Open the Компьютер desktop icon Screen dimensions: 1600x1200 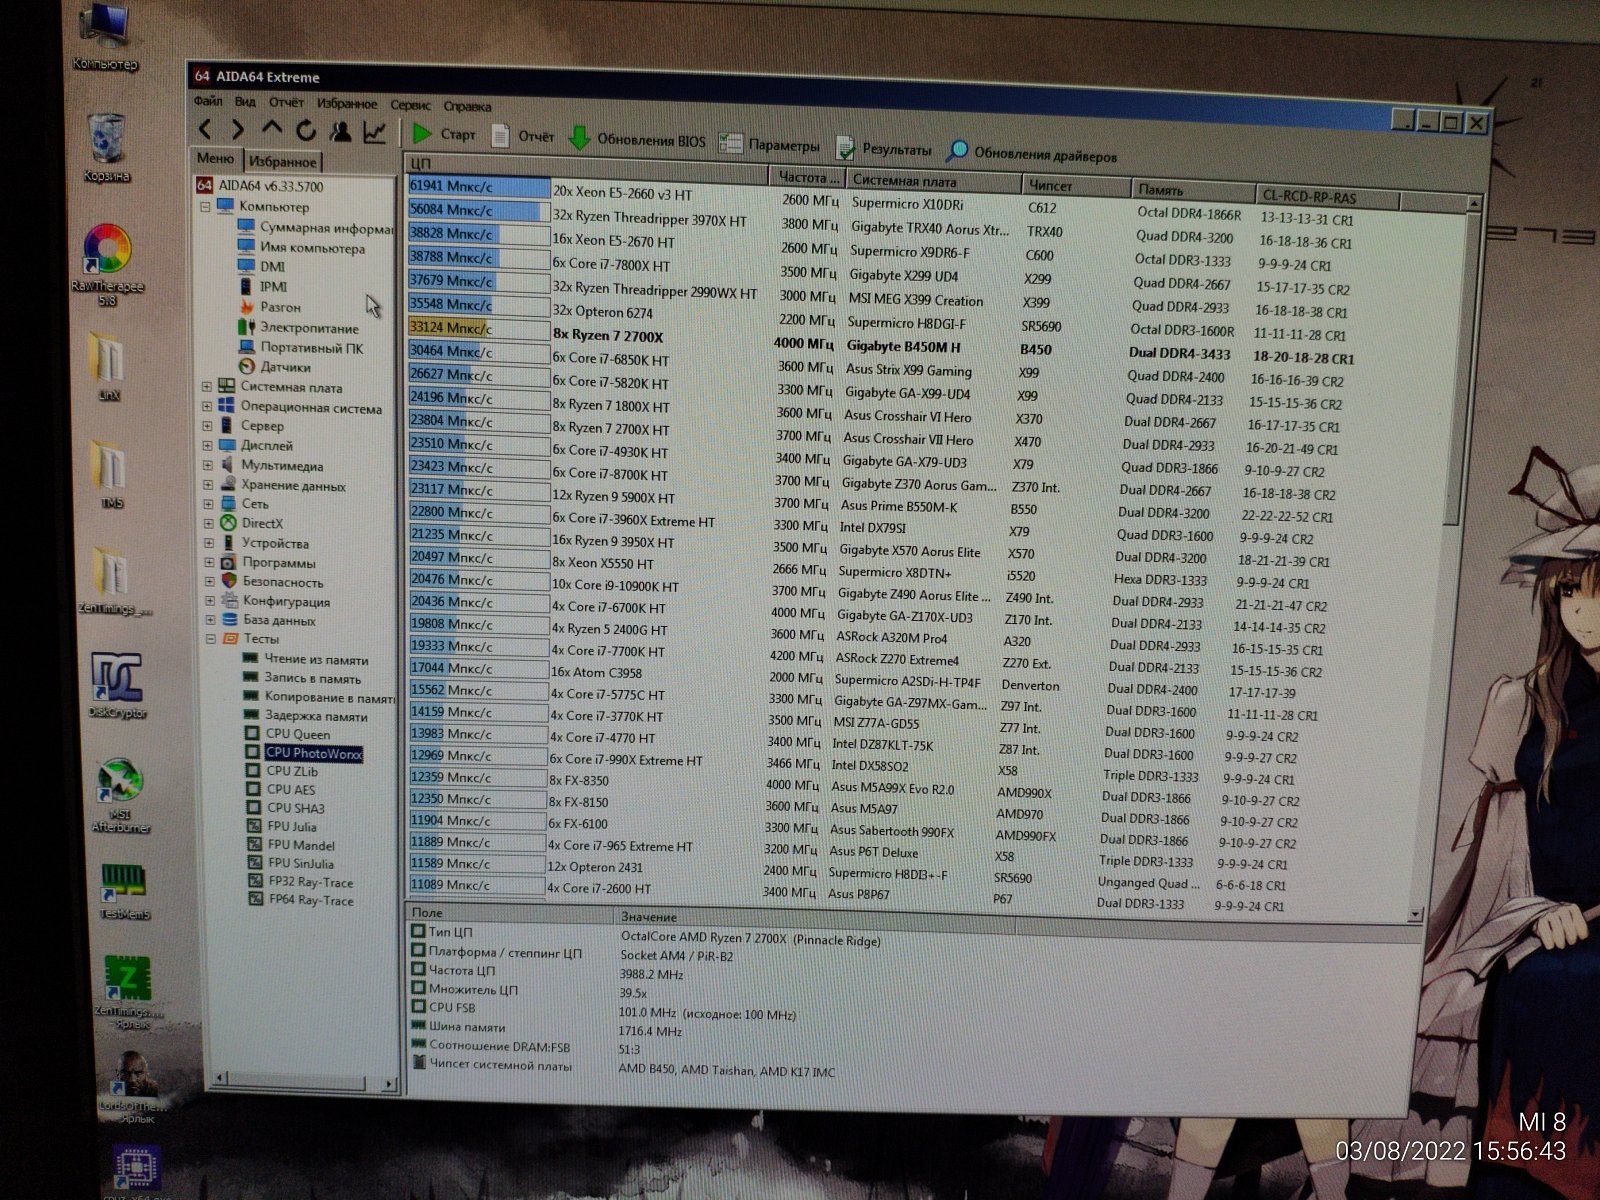click(x=105, y=36)
